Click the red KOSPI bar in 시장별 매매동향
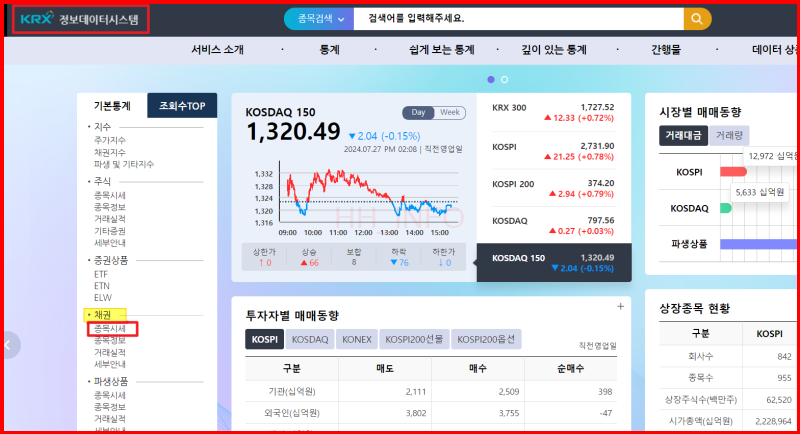 733,172
